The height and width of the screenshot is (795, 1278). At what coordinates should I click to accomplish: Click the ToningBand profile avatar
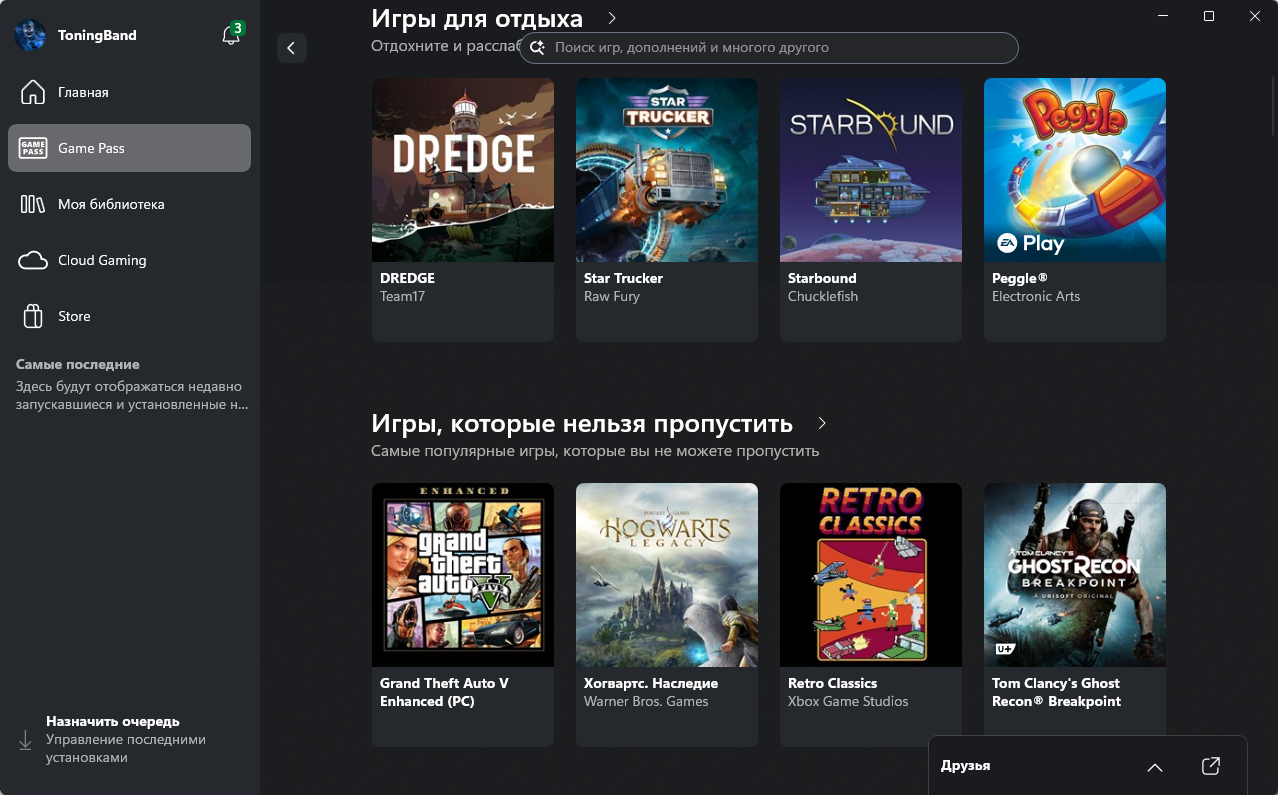click(29, 35)
